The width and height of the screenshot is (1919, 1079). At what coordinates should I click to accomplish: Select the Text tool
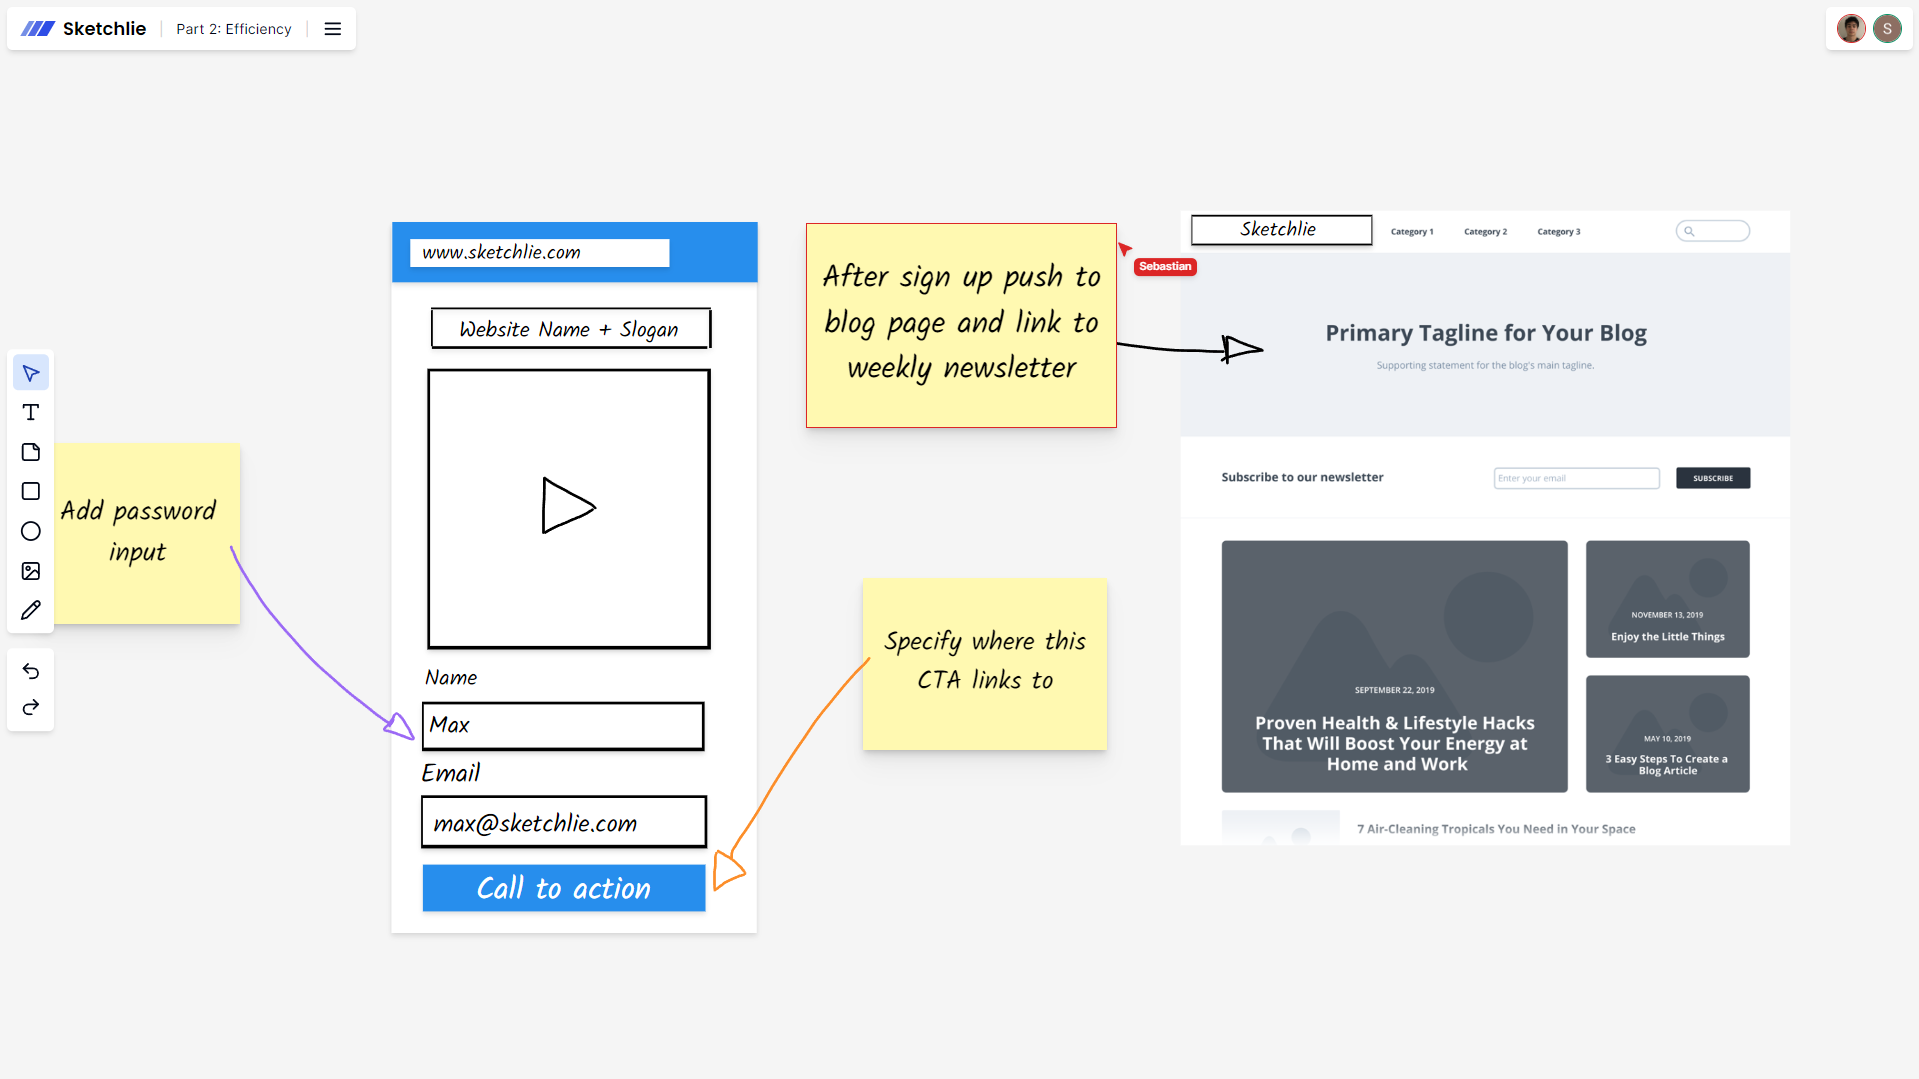tap(31, 412)
